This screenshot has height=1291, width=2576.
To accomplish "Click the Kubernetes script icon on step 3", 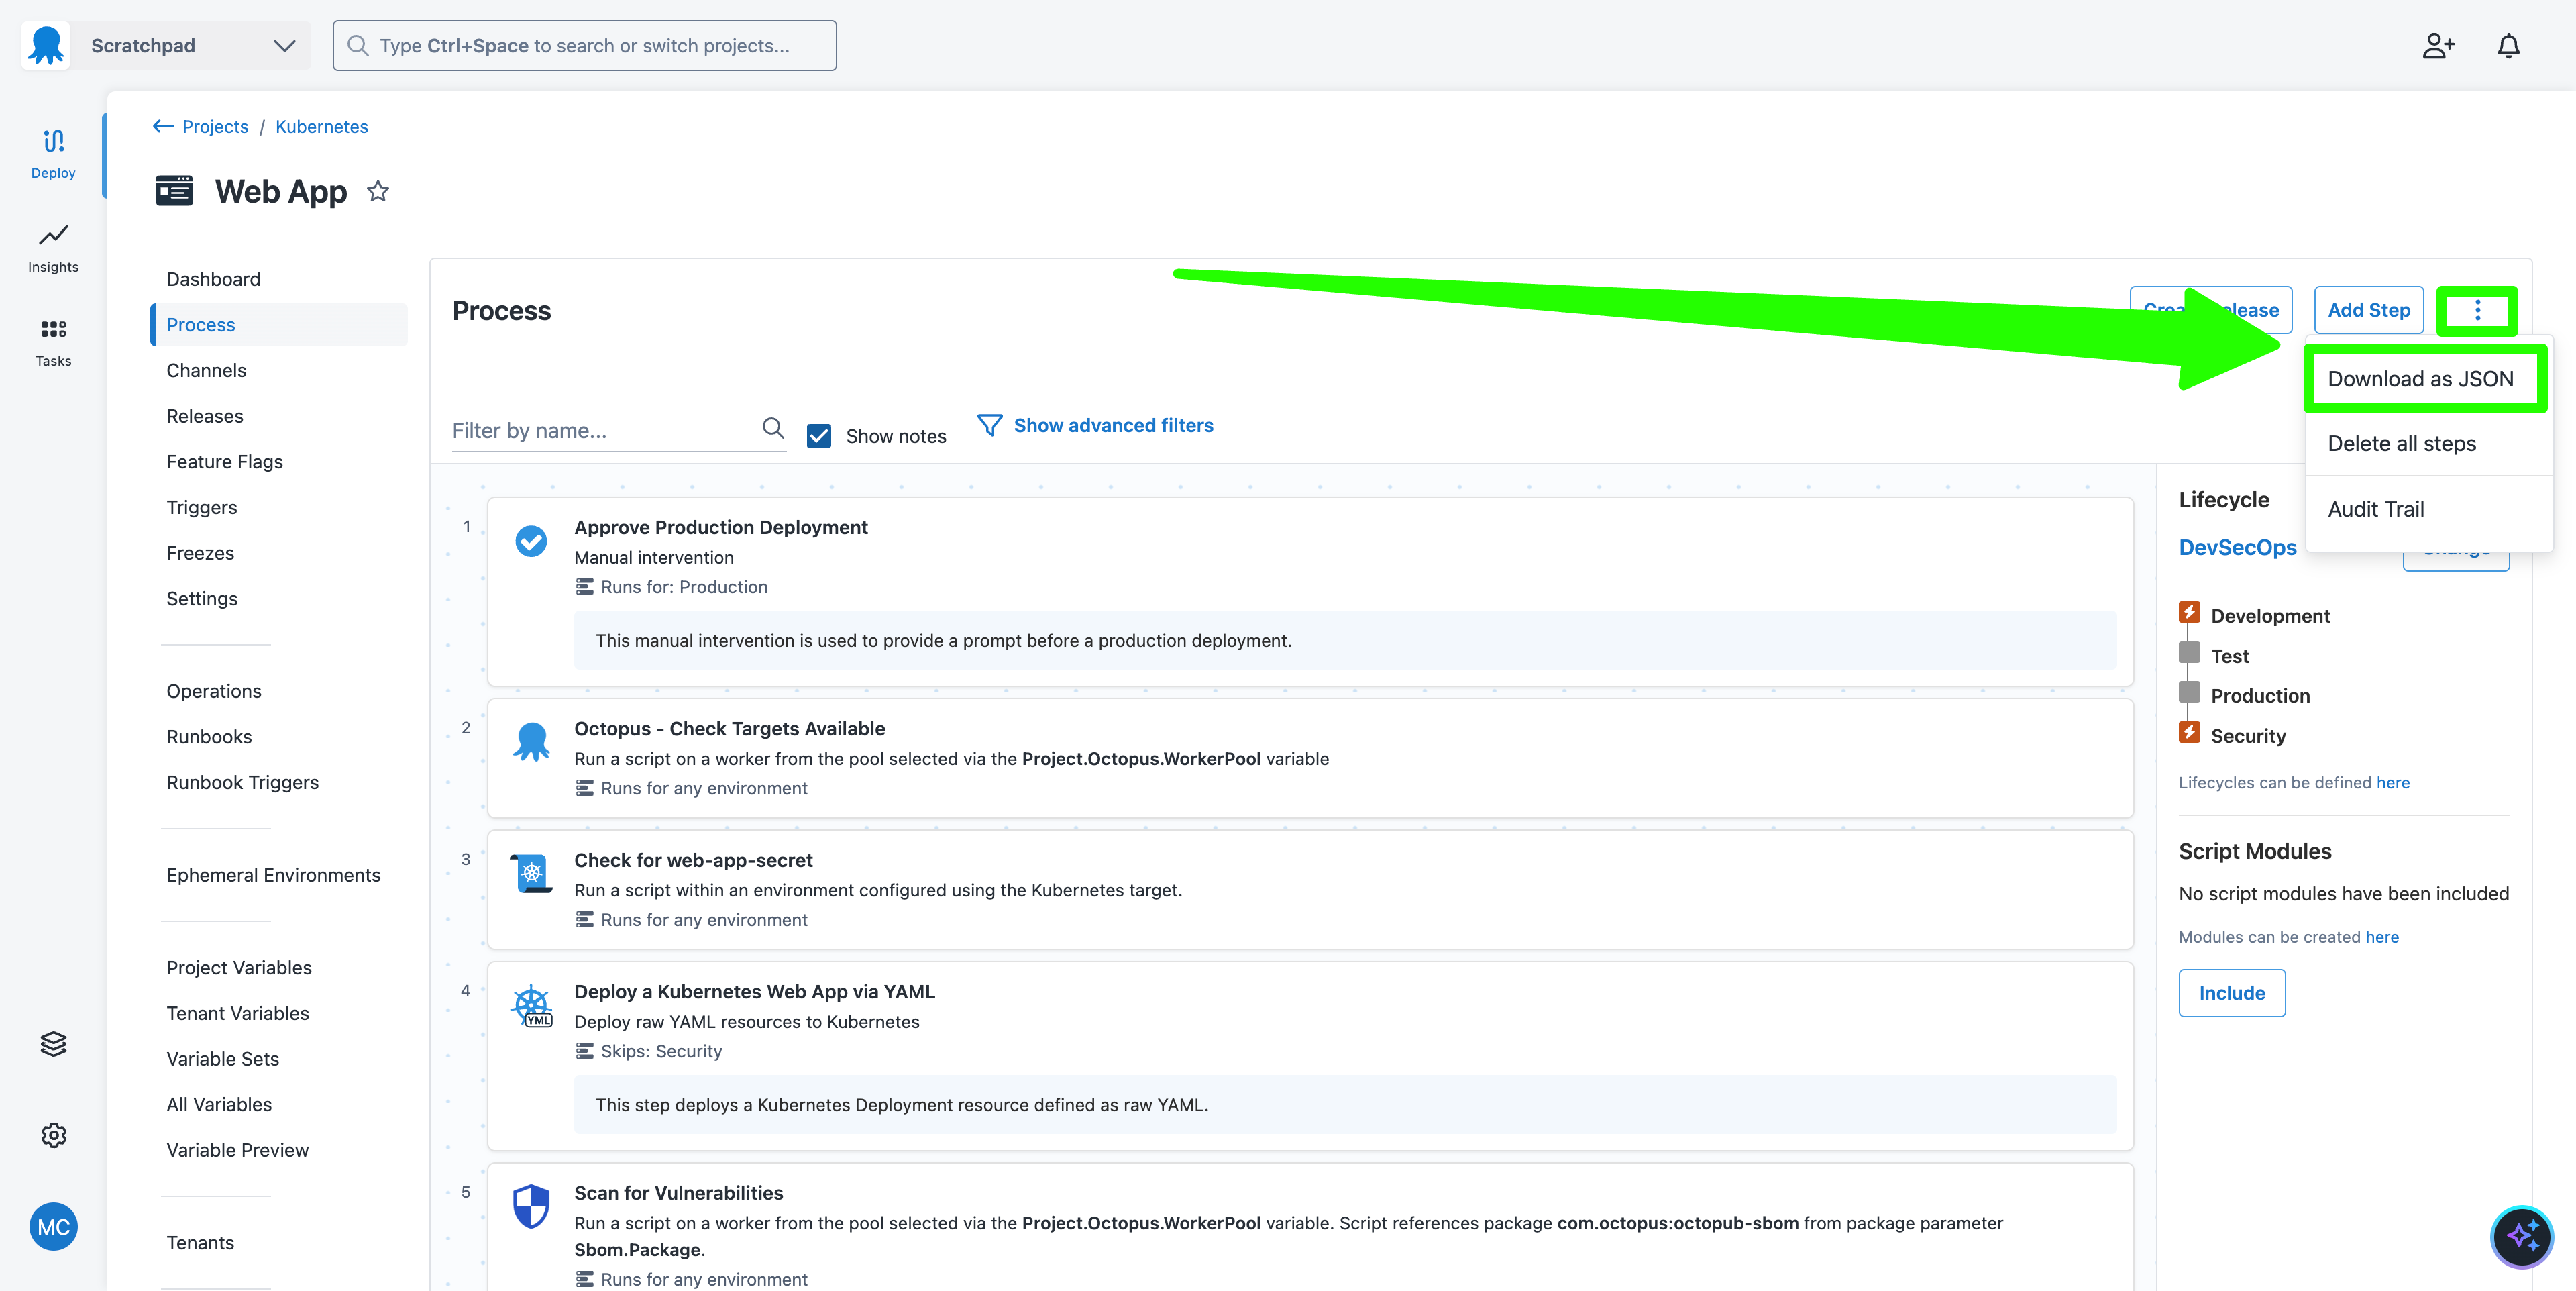I will tap(531, 873).
